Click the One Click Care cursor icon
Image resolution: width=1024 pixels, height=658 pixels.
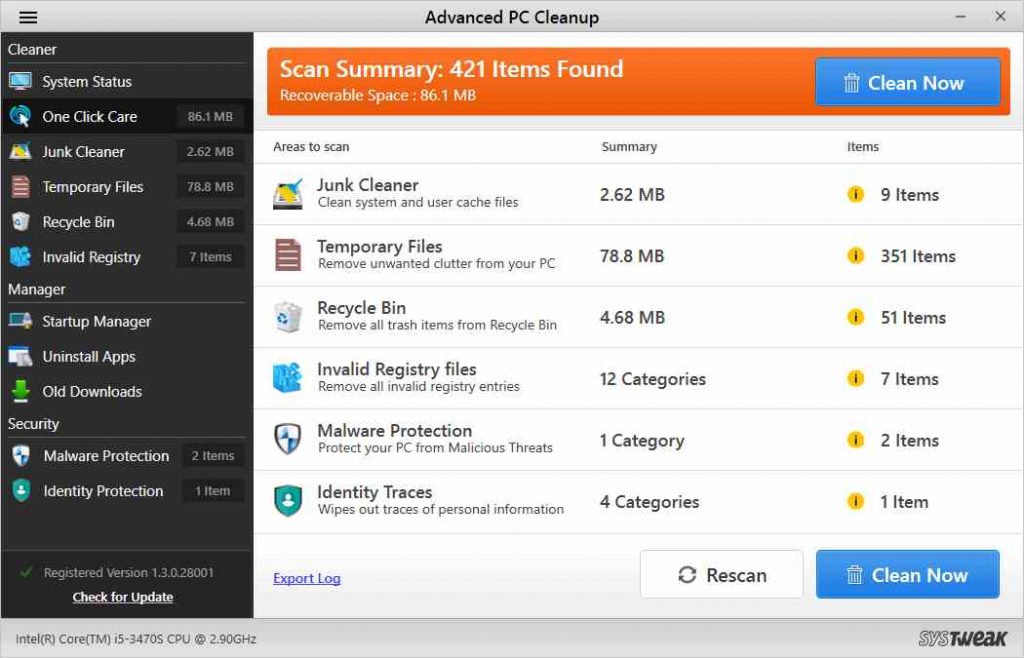[x=20, y=116]
